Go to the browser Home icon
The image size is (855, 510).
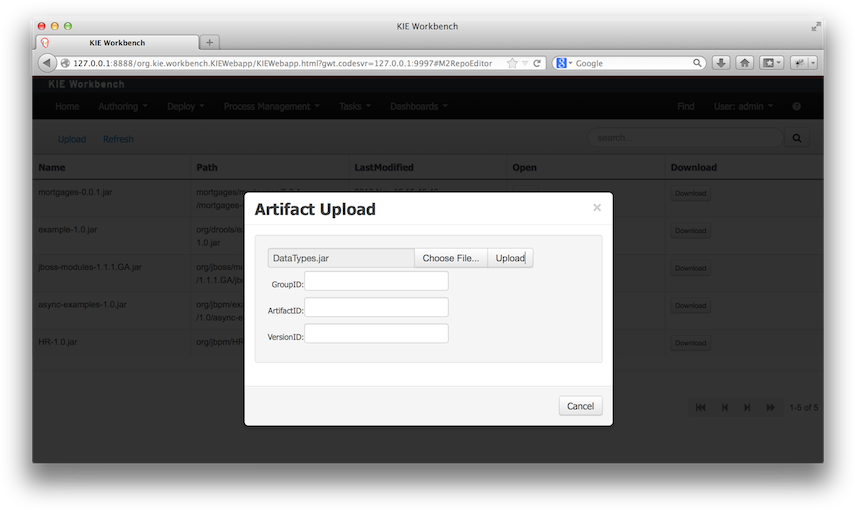[744, 63]
